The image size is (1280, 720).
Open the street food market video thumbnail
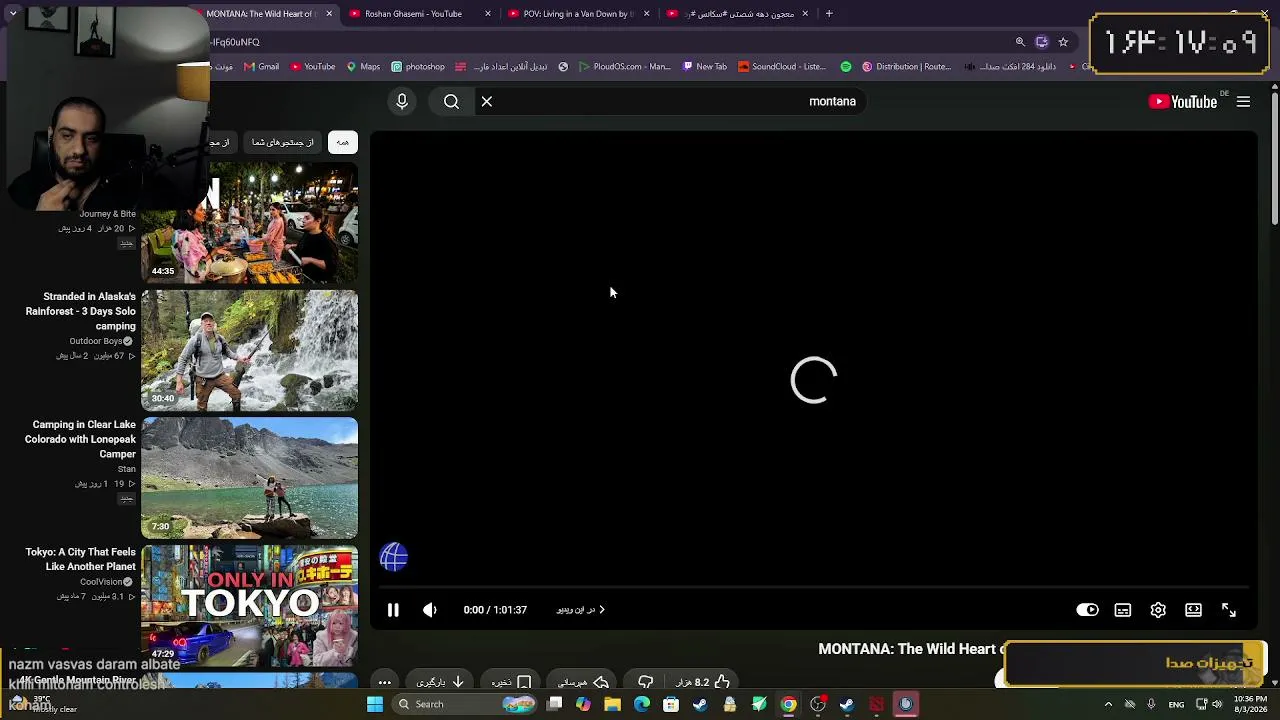point(249,222)
